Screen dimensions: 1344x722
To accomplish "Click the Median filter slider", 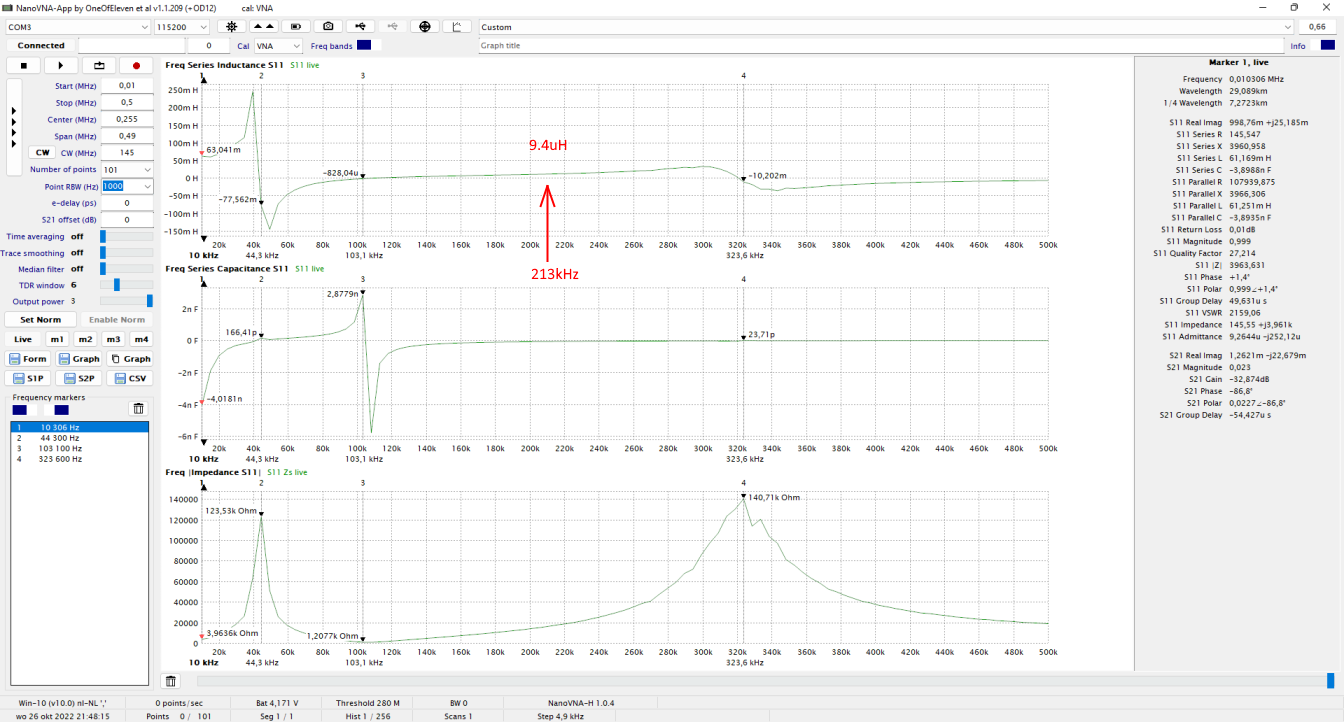I will (126, 269).
